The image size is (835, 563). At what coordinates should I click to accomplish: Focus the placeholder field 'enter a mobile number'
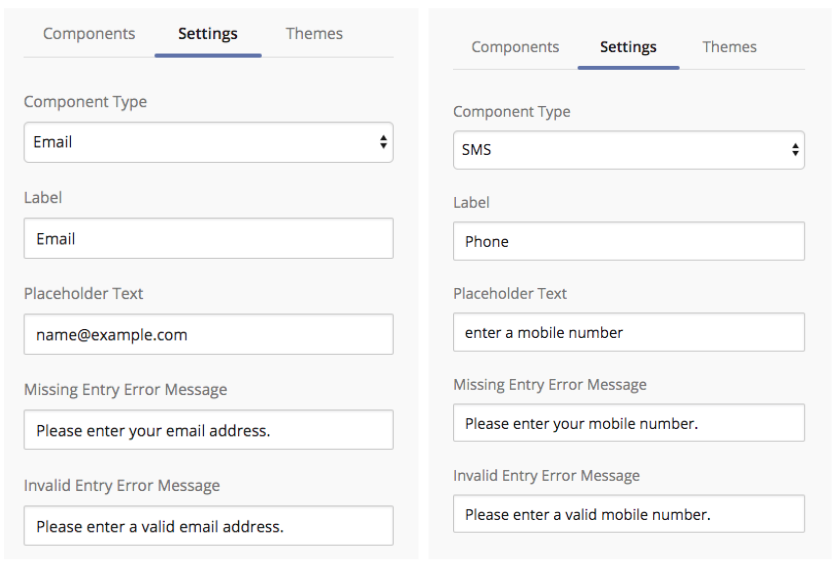click(x=629, y=332)
